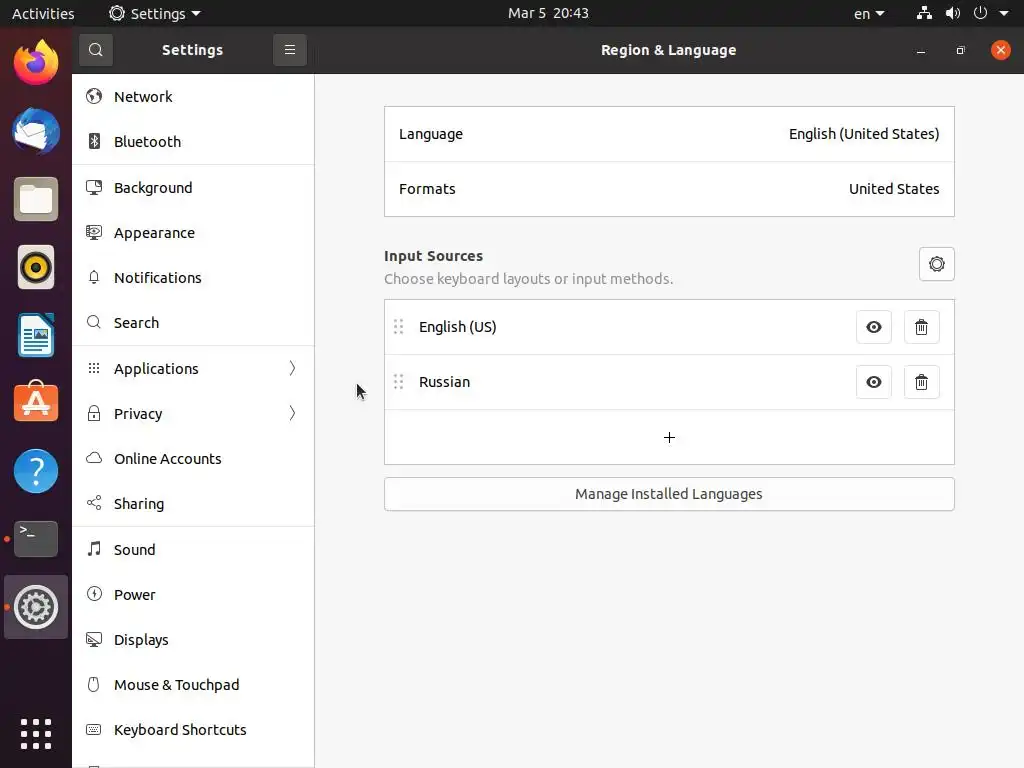
Task: Open Firefox from the dock
Action: point(36,64)
